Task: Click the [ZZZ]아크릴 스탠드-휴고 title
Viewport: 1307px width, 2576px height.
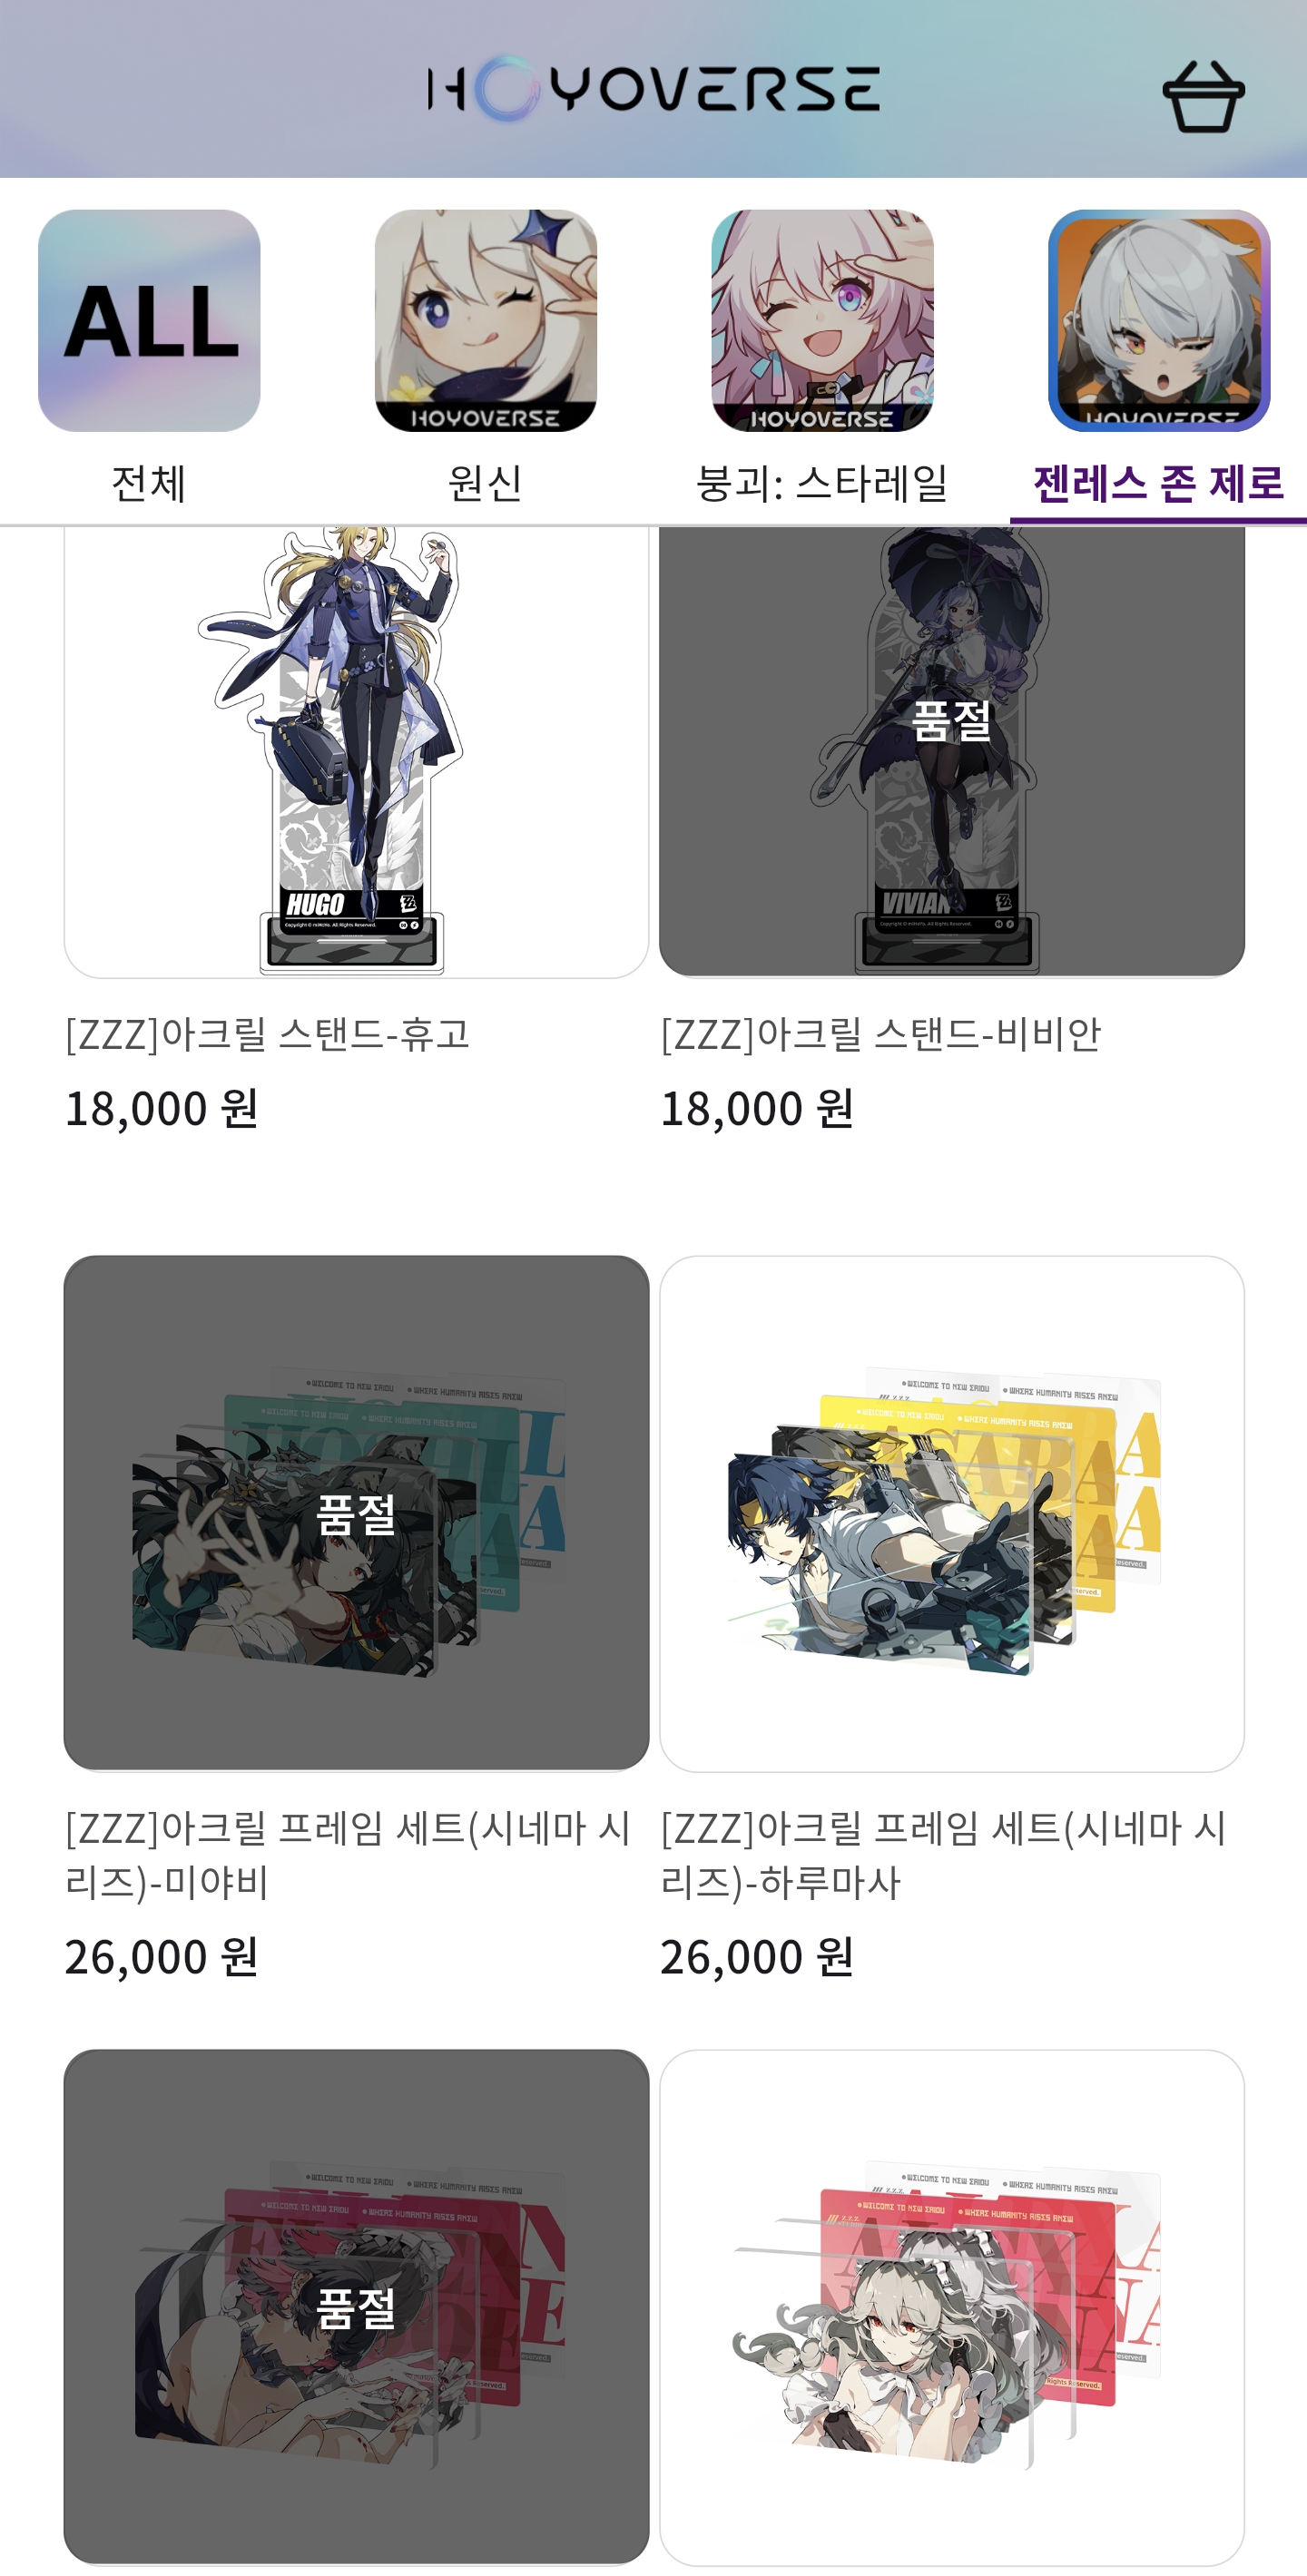Action: point(268,1034)
